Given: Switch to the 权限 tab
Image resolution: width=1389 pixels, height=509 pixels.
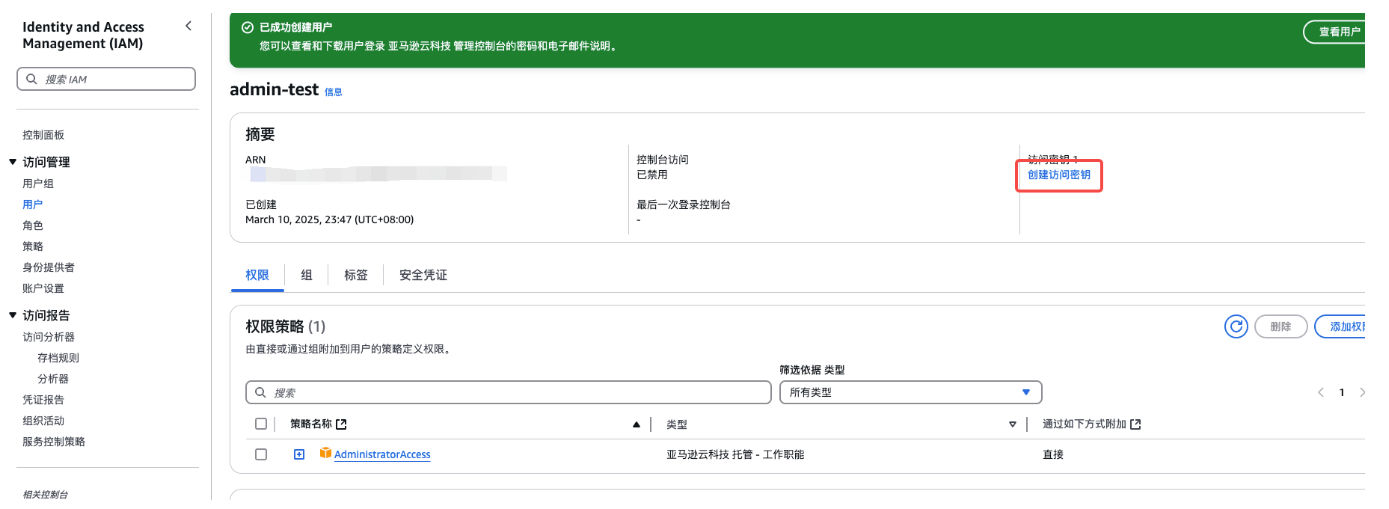Looking at the screenshot, I should [x=257, y=275].
